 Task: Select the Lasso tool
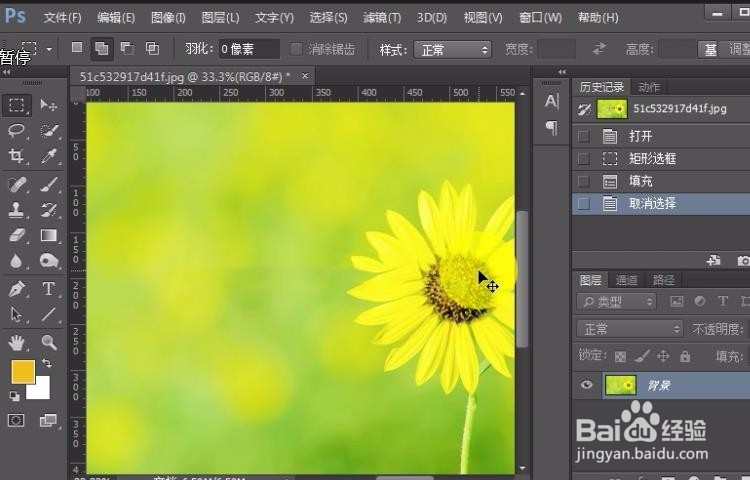(17, 130)
